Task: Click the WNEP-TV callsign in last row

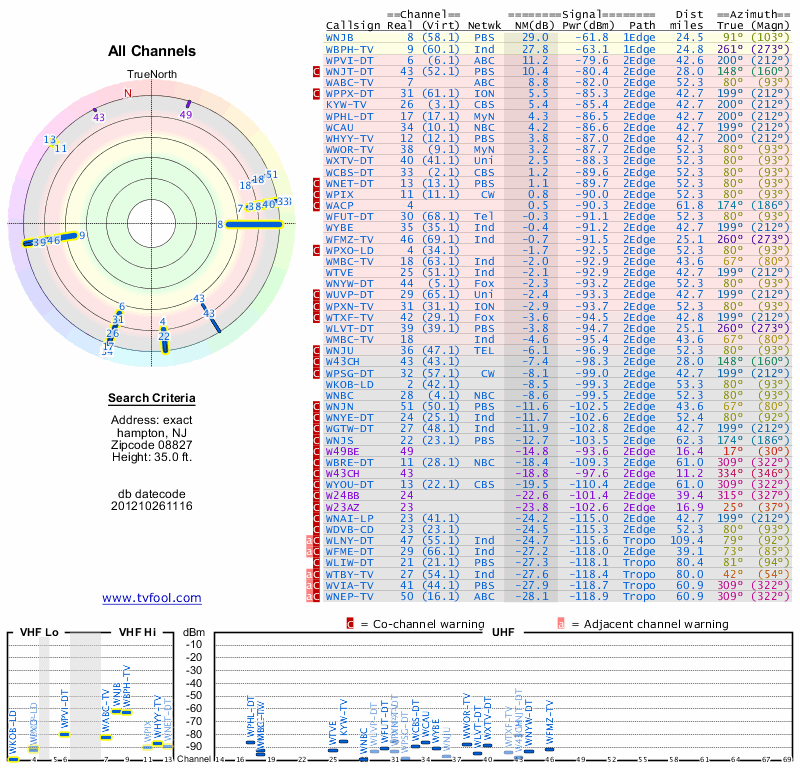Action: point(349,596)
